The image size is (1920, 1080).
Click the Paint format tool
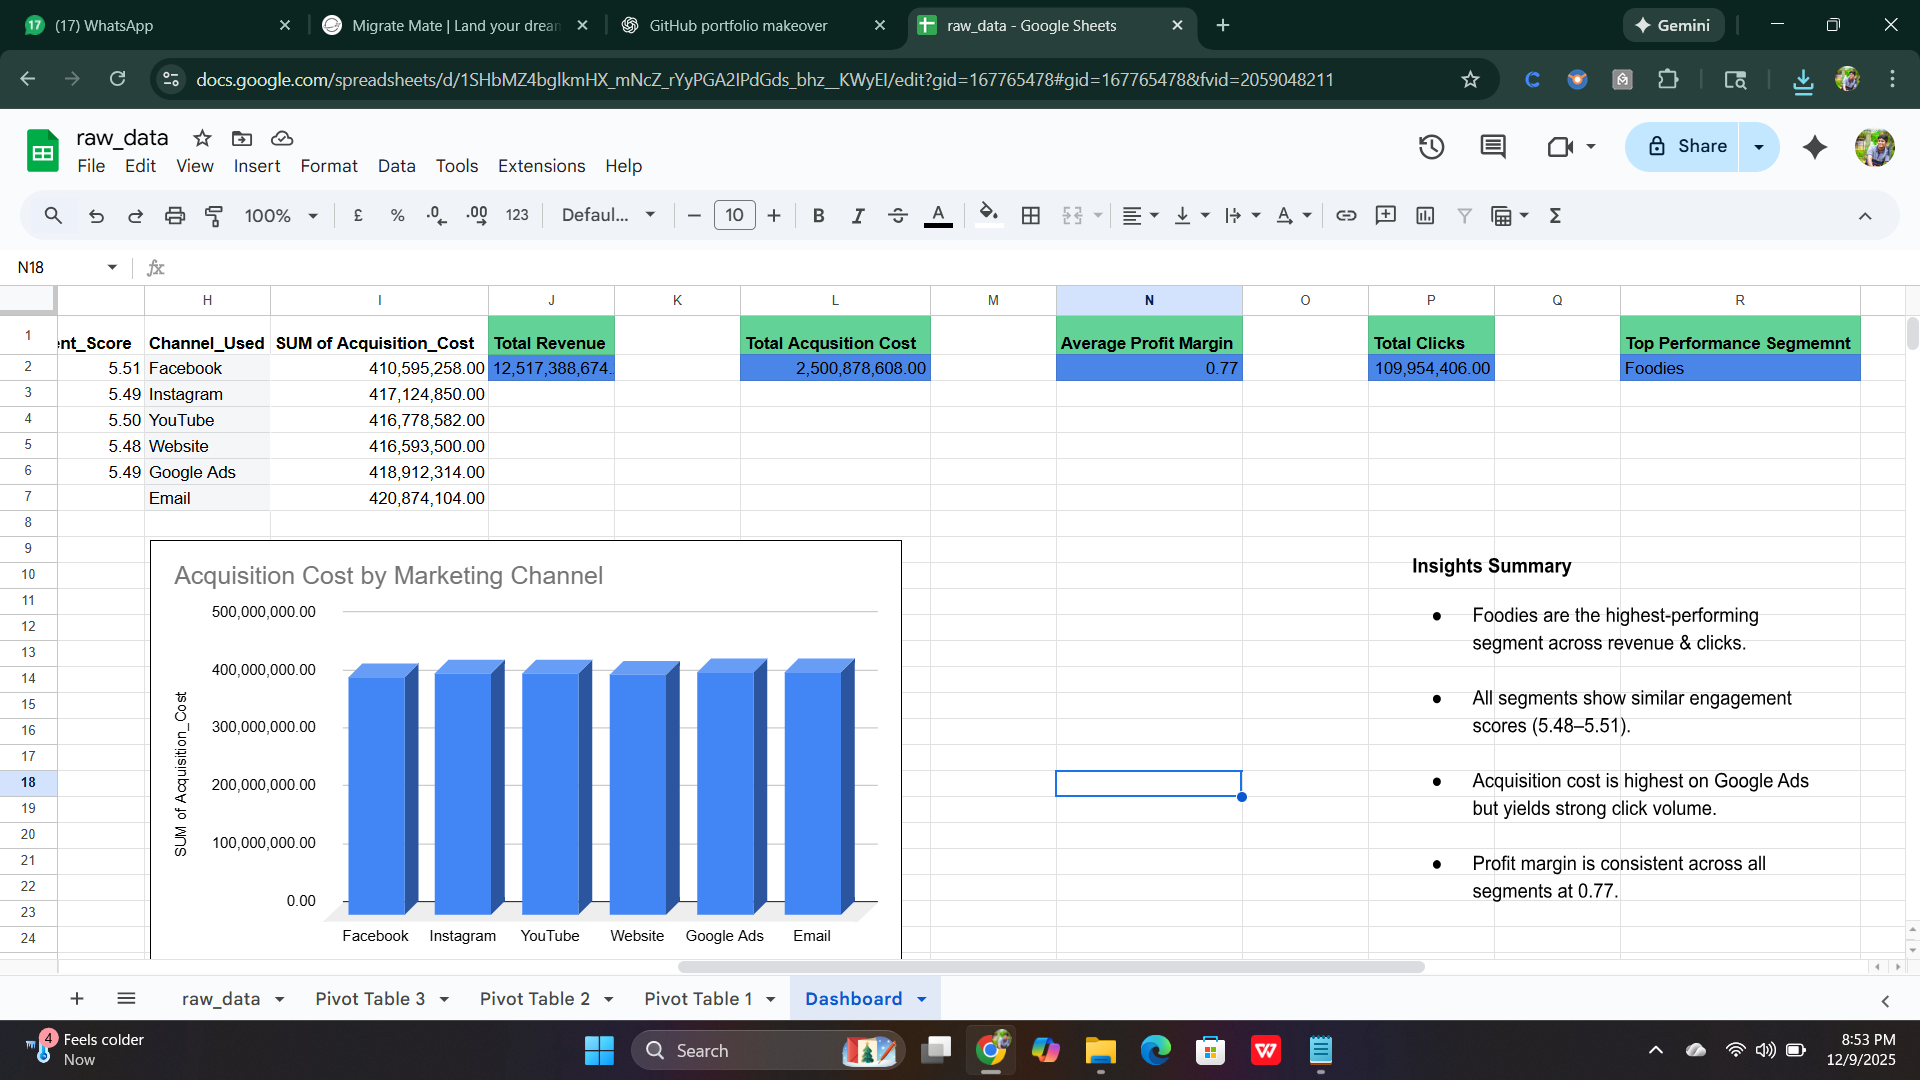click(x=213, y=215)
